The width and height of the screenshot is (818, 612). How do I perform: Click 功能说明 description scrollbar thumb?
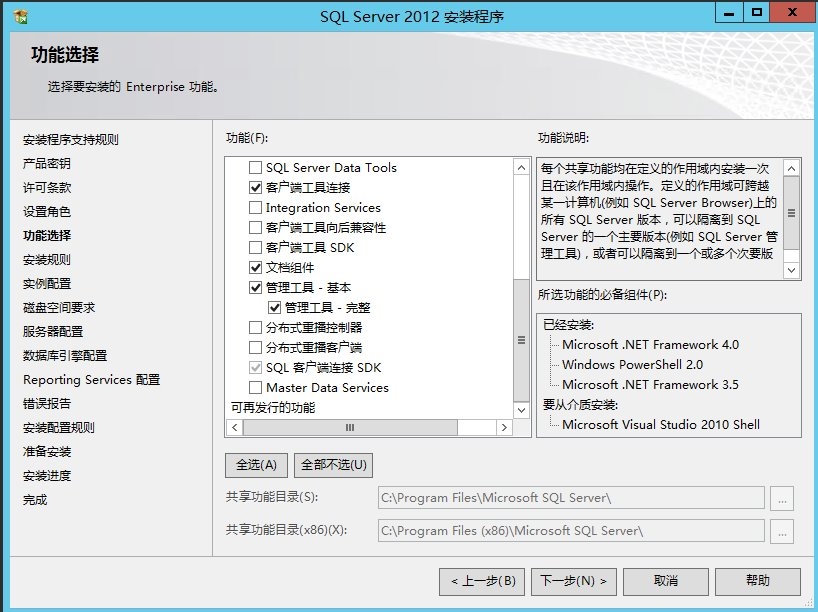coord(791,213)
